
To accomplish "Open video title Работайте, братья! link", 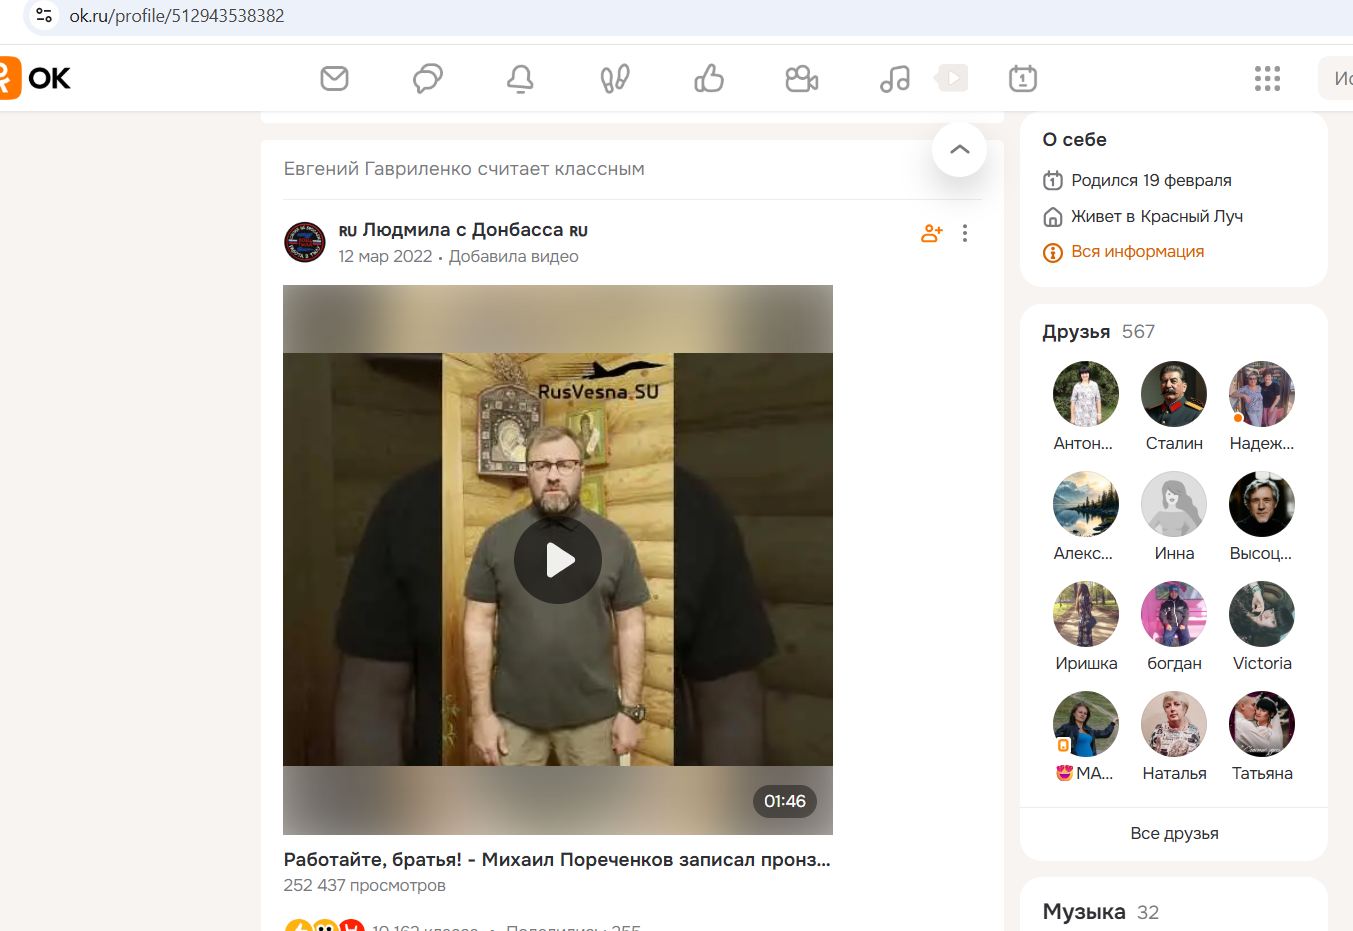I will 557,859.
